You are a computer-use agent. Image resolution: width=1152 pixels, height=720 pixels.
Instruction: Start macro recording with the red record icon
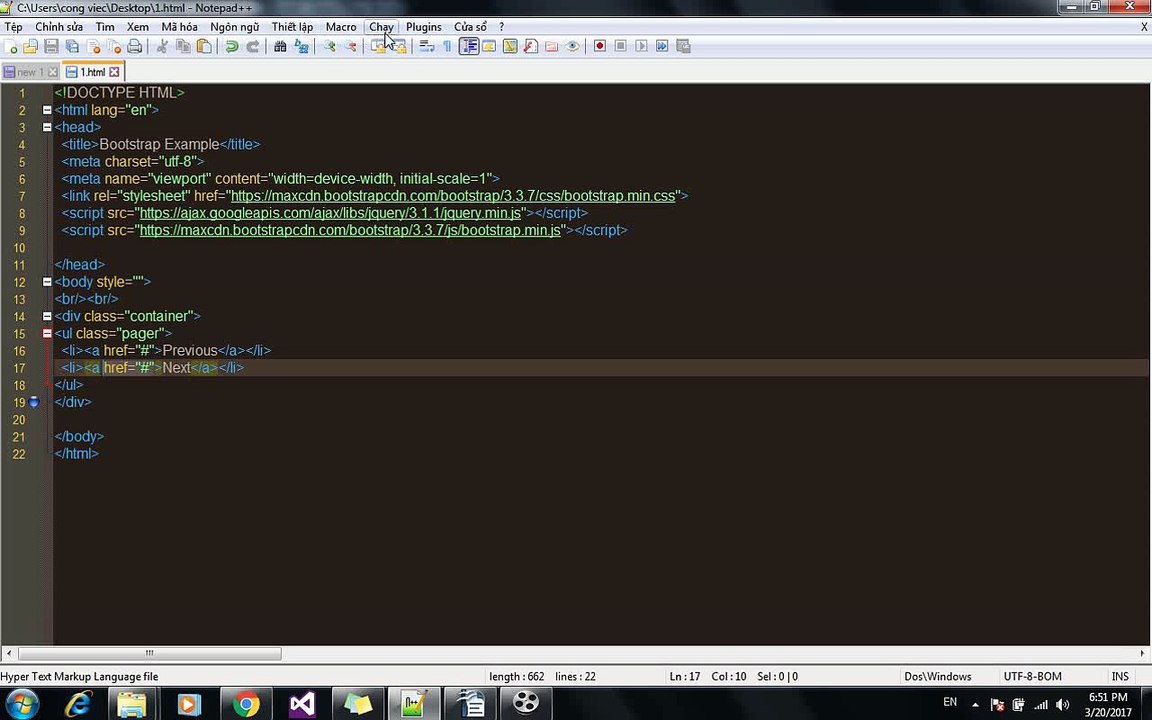tap(600, 46)
